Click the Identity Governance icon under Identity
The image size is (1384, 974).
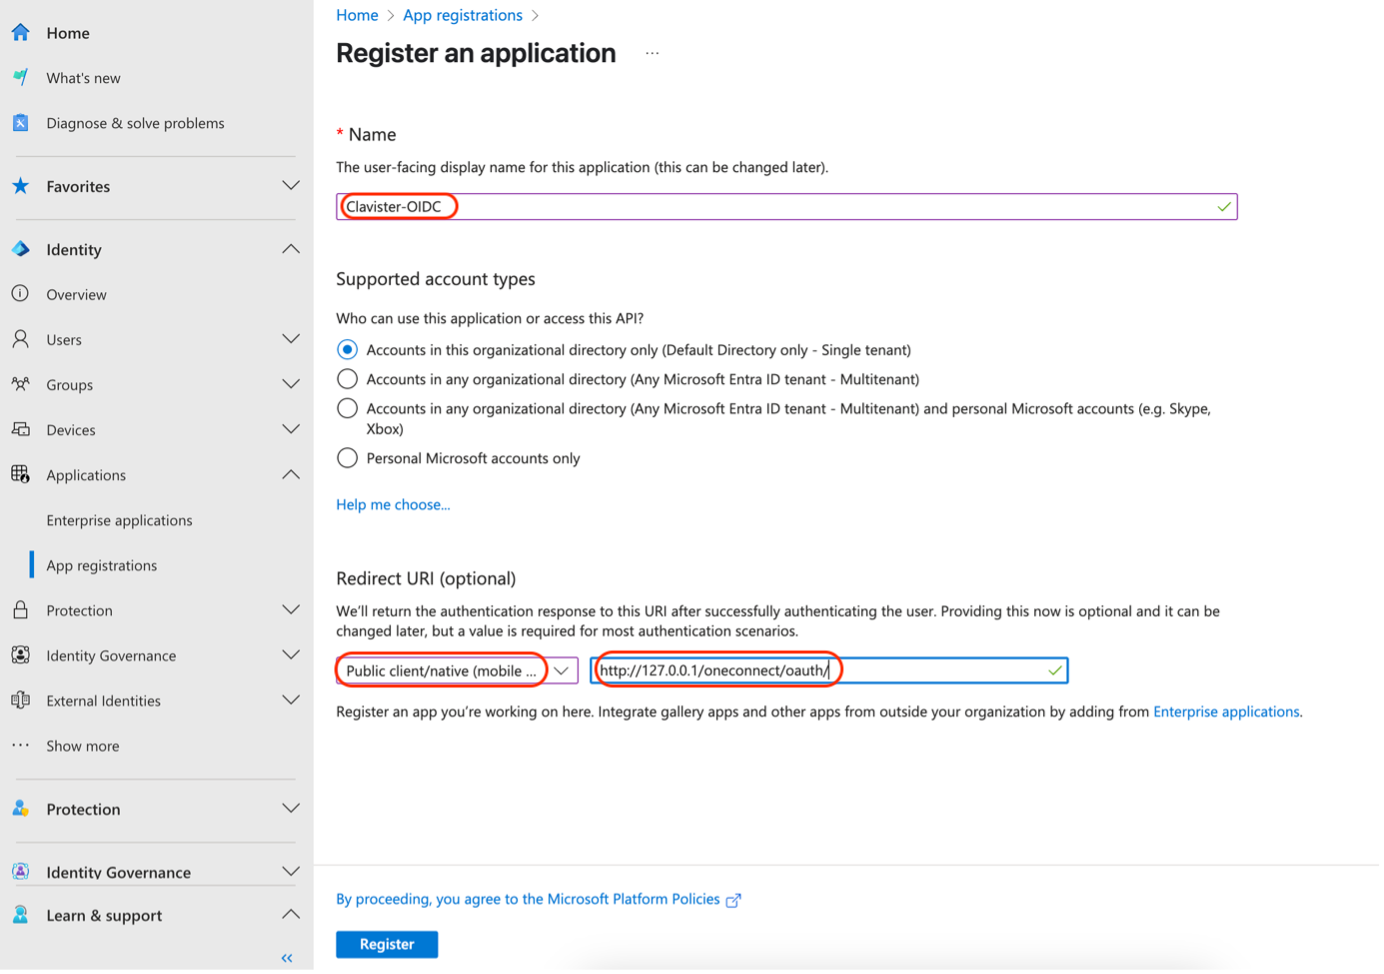[20, 655]
